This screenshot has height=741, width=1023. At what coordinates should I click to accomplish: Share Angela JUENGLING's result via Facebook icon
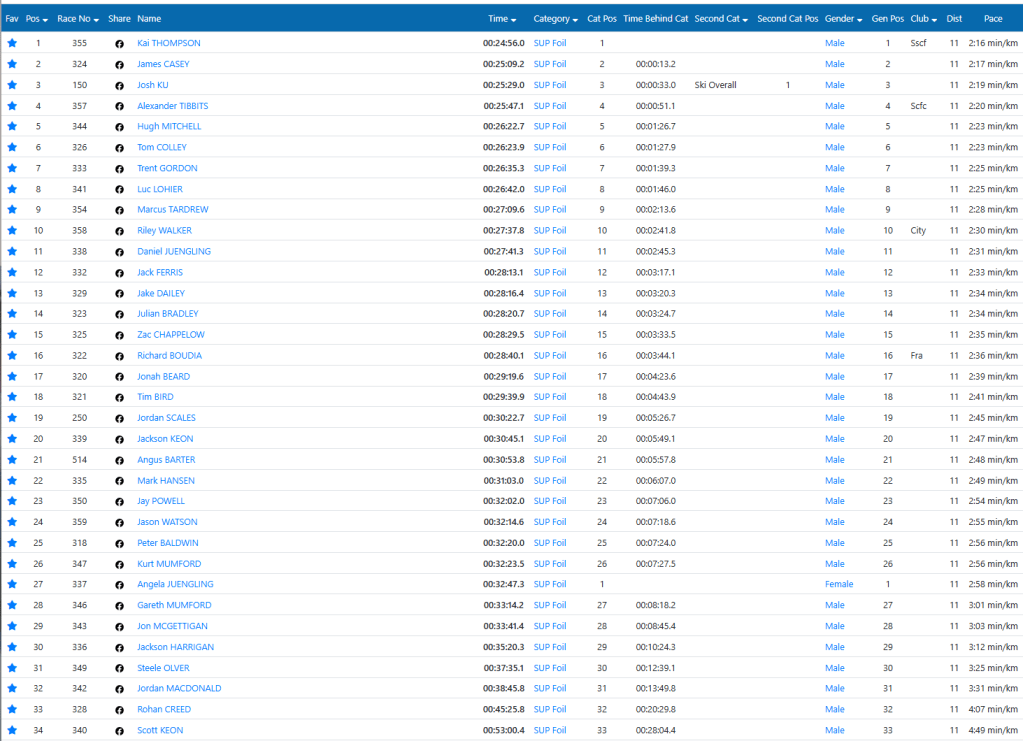(x=119, y=585)
